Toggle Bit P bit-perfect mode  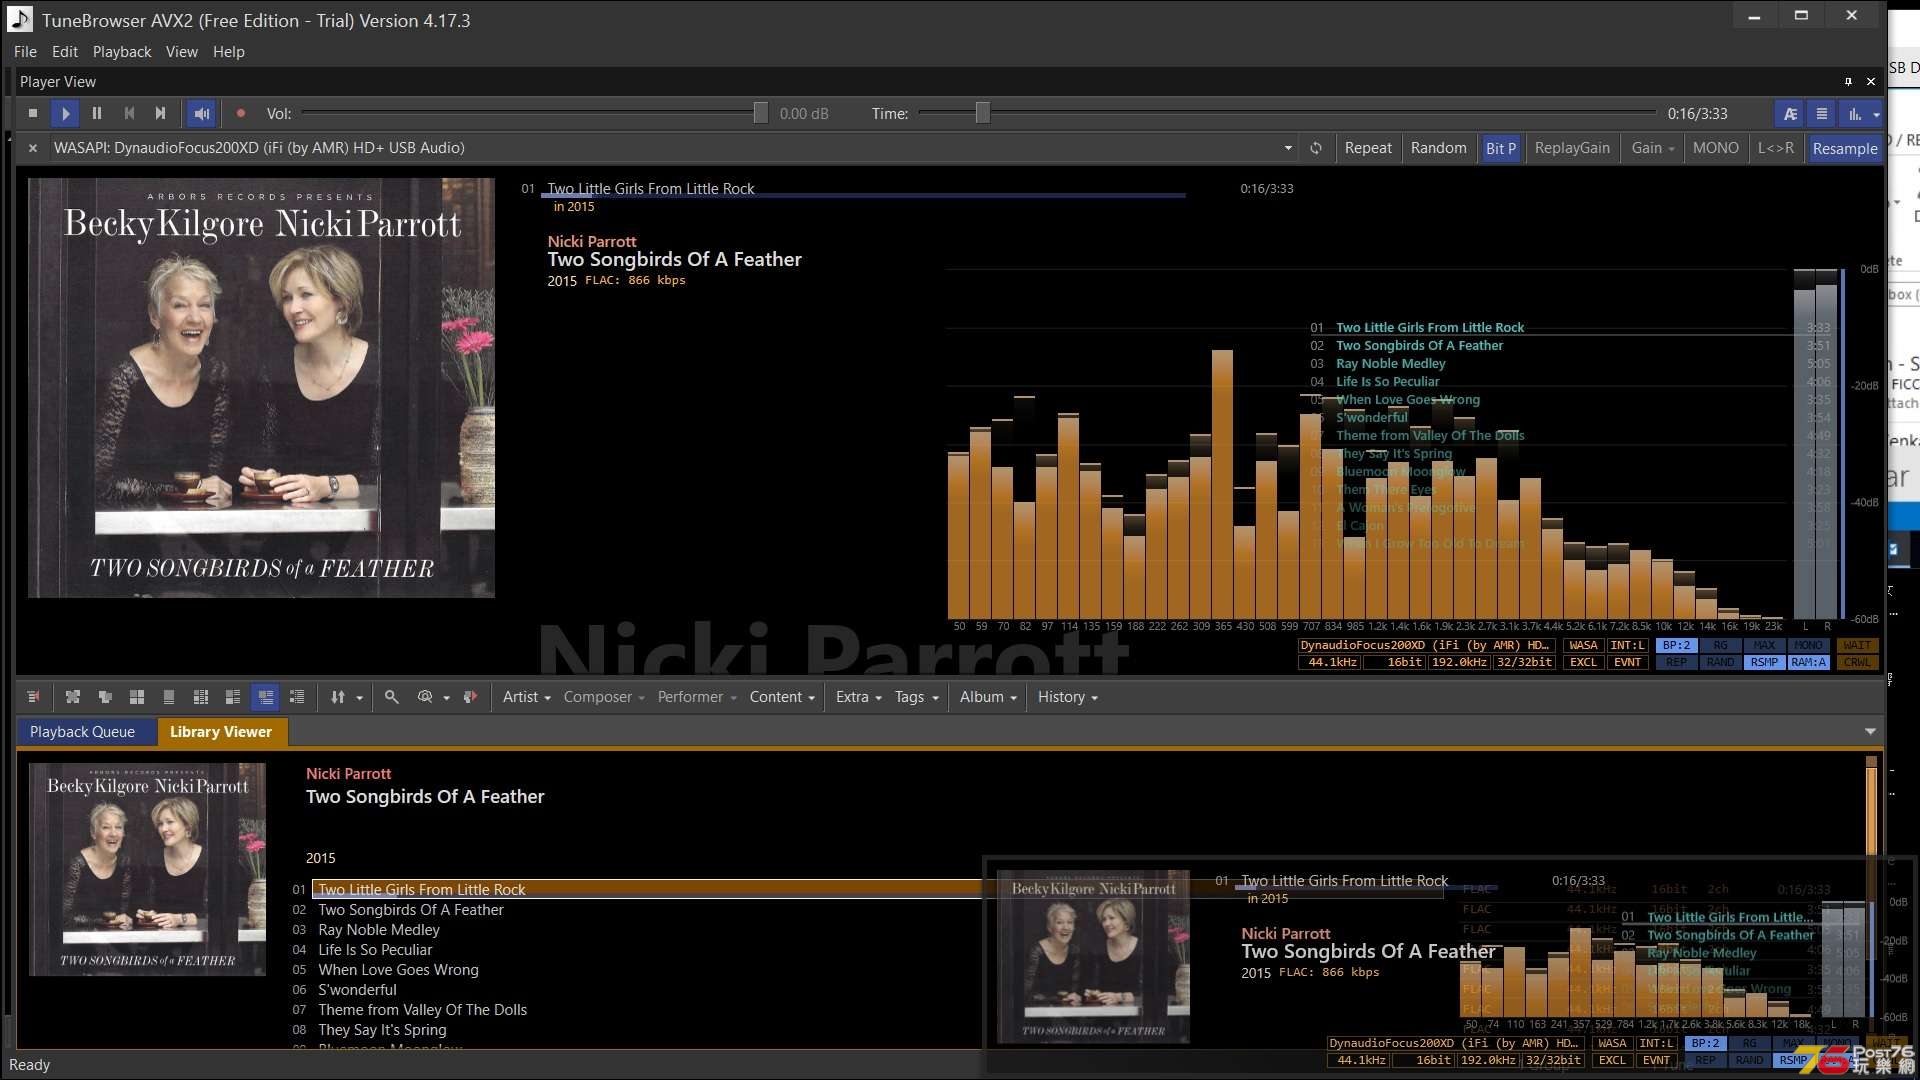click(x=1500, y=148)
